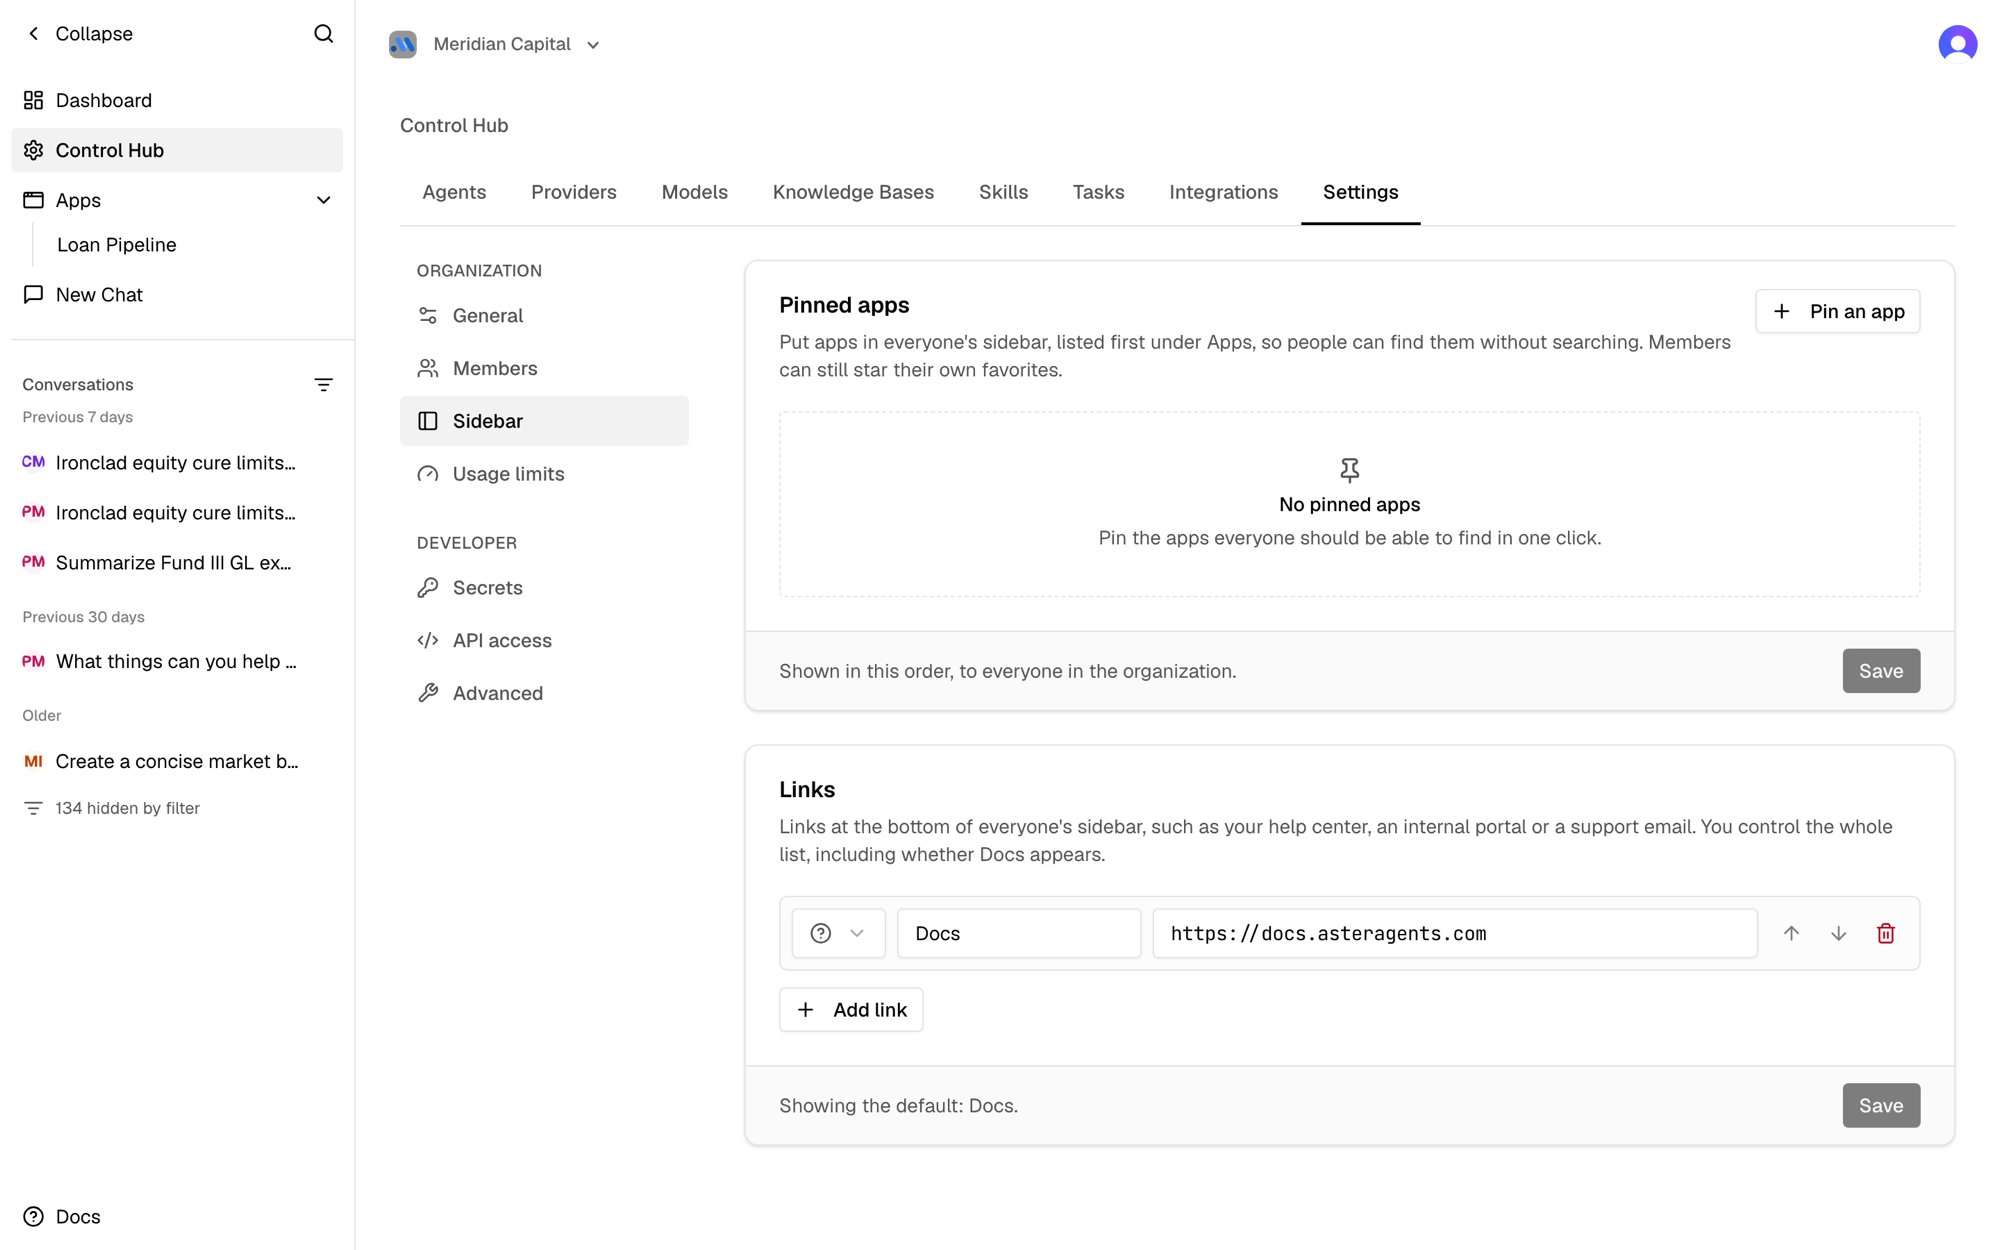Save the Links section

coord(1881,1105)
